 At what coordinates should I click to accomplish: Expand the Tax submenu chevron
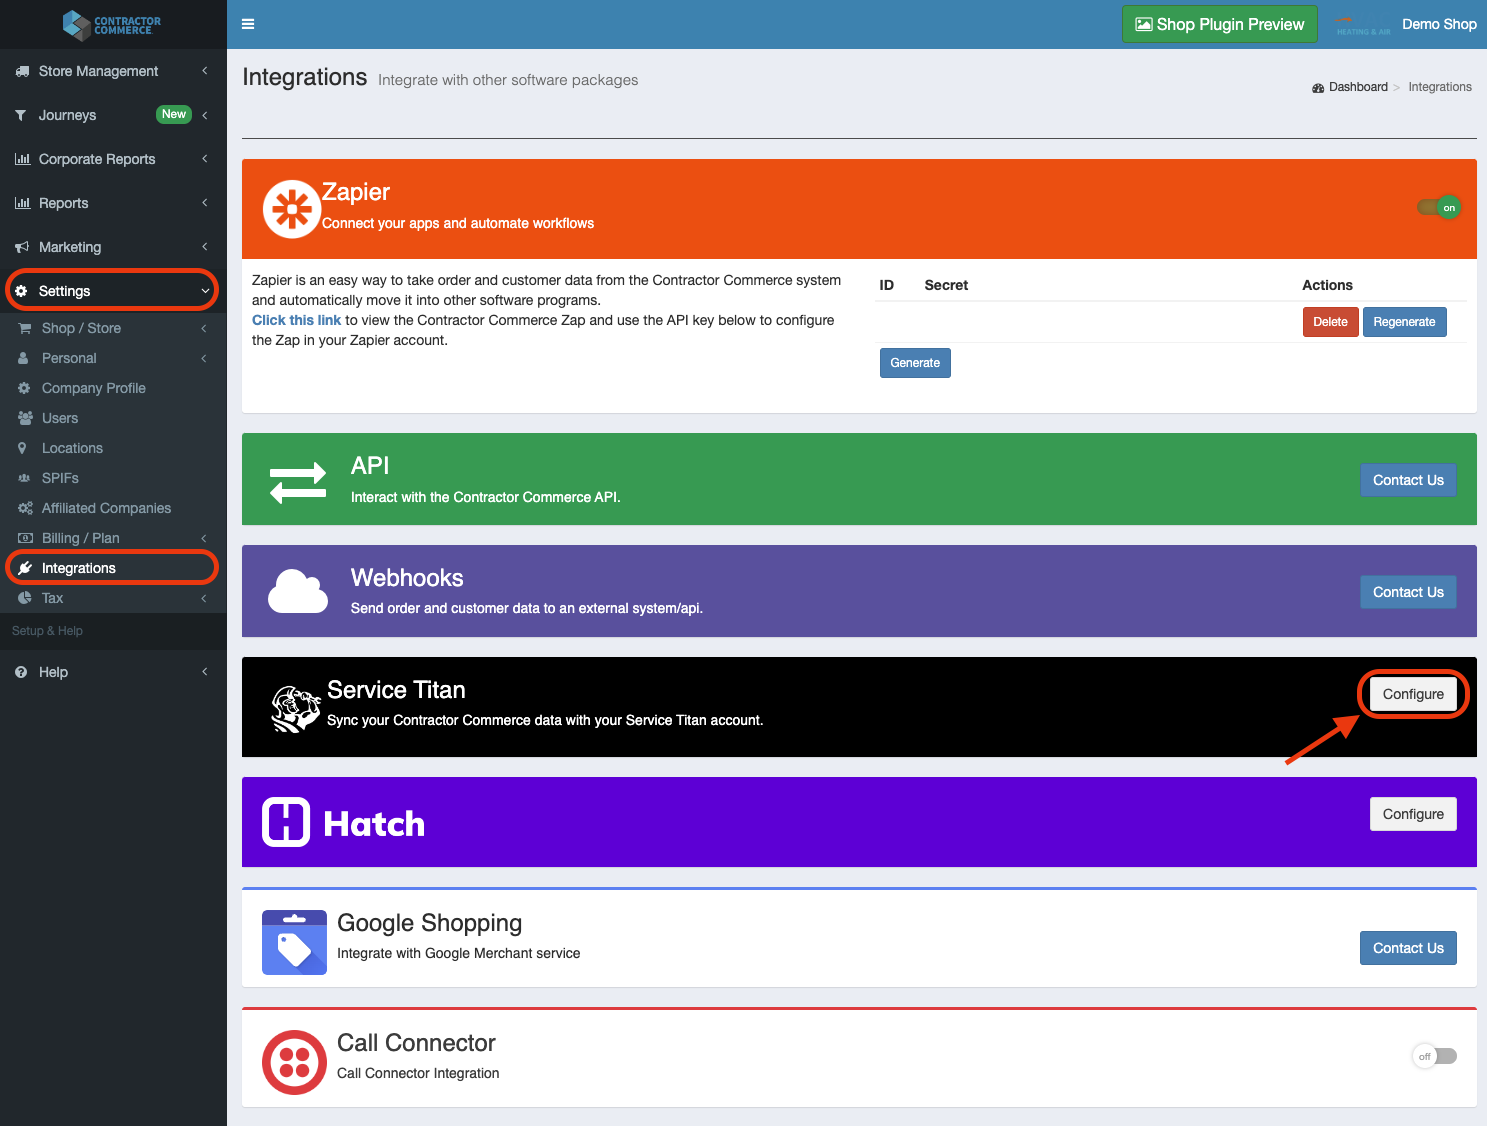tap(204, 598)
